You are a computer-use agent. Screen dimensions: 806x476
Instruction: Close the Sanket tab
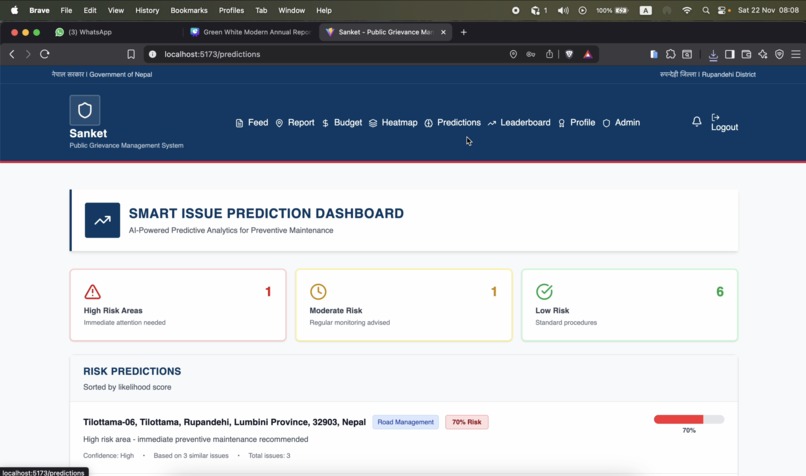pyautogui.click(x=443, y=32)
